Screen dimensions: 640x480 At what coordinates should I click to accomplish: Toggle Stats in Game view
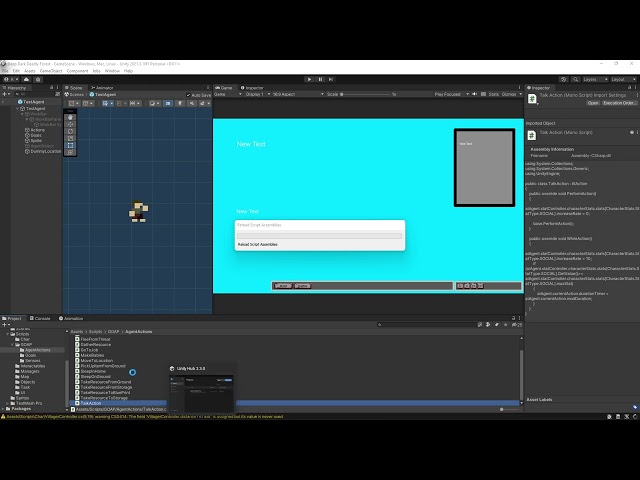click(x=493, y=94)
